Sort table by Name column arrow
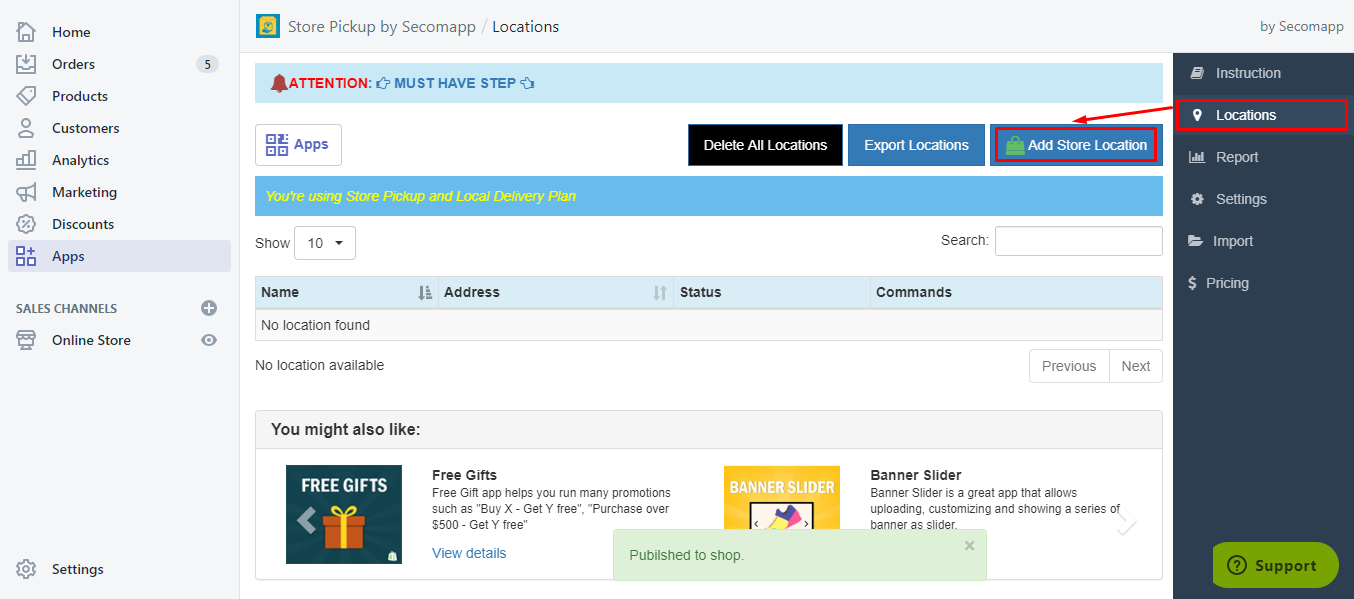 (425, 292)
